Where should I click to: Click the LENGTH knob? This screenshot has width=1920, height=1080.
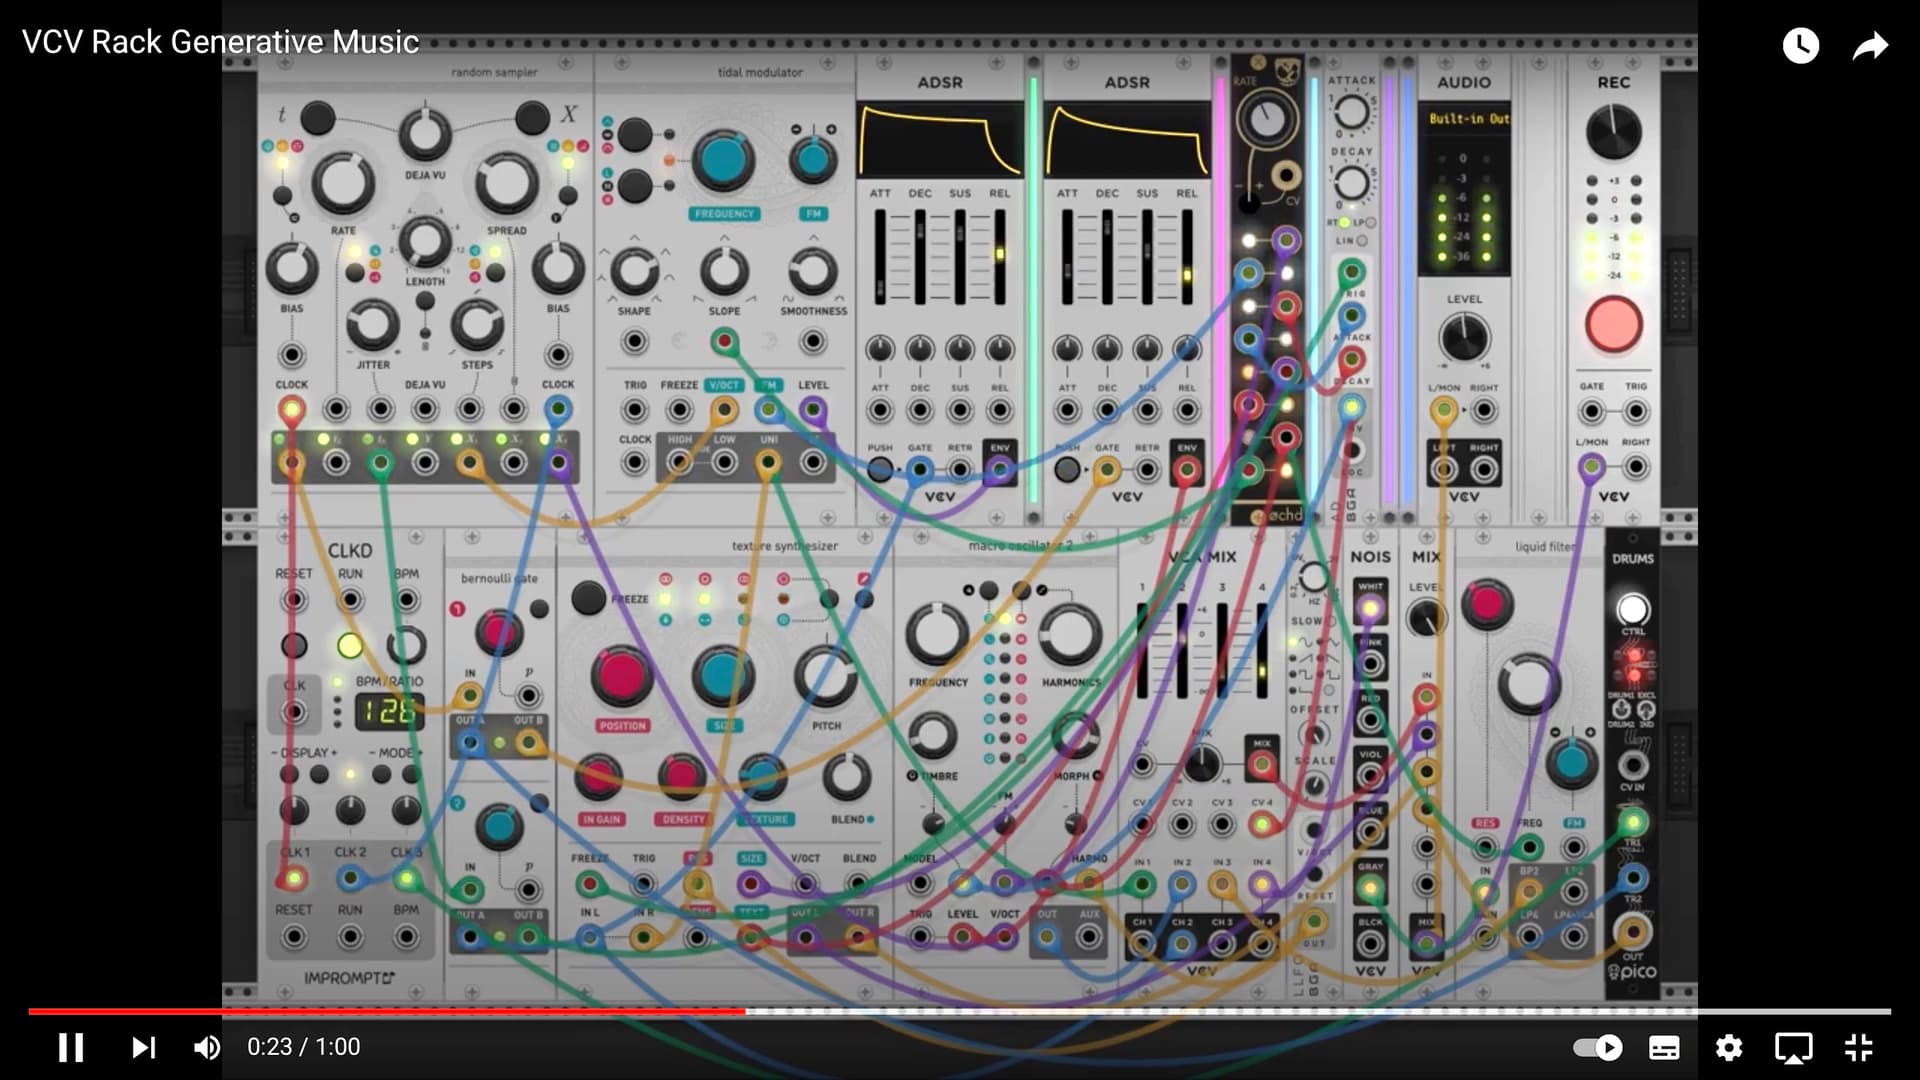[x=425, y=241]
